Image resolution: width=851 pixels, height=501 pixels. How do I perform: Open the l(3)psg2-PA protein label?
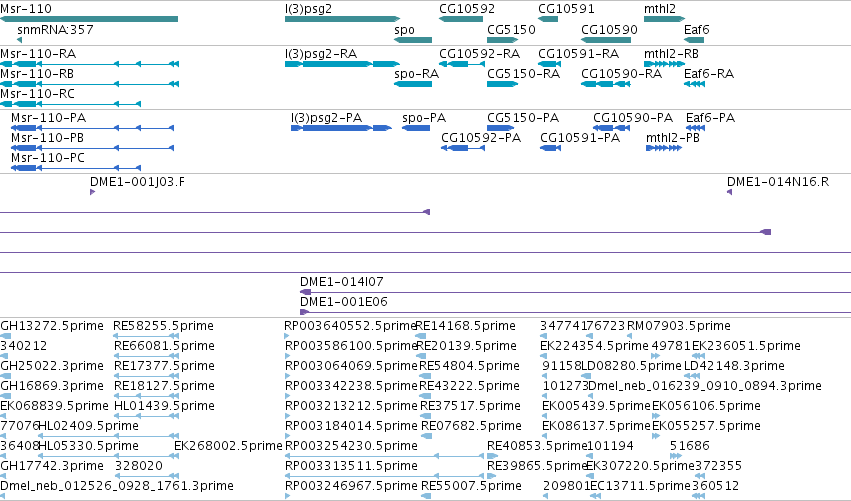pos(326,118)
